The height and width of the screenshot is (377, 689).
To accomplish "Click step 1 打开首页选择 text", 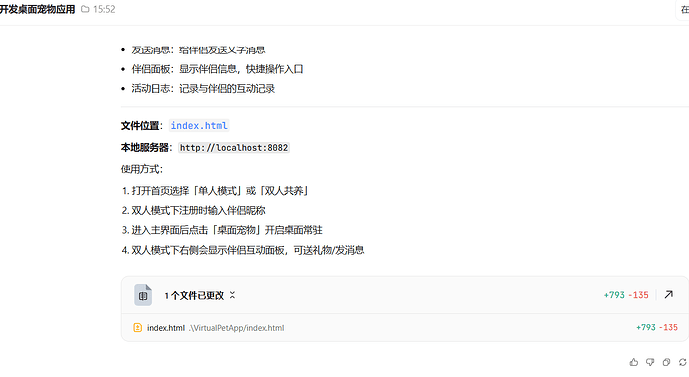I will tap(220, 191).
